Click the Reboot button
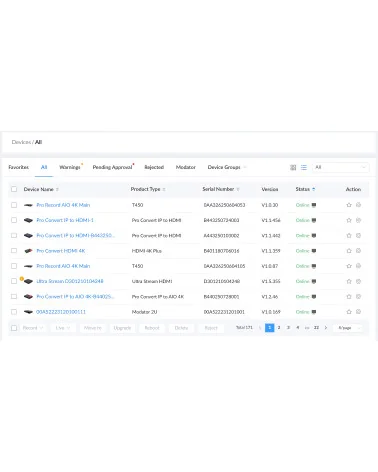 [x=152, y=328]
